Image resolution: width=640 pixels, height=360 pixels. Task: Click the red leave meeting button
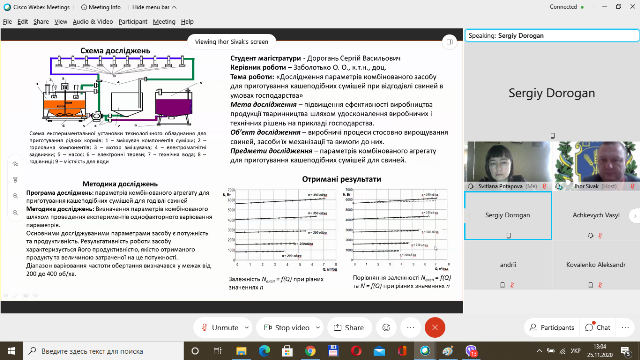coord(435,327)
